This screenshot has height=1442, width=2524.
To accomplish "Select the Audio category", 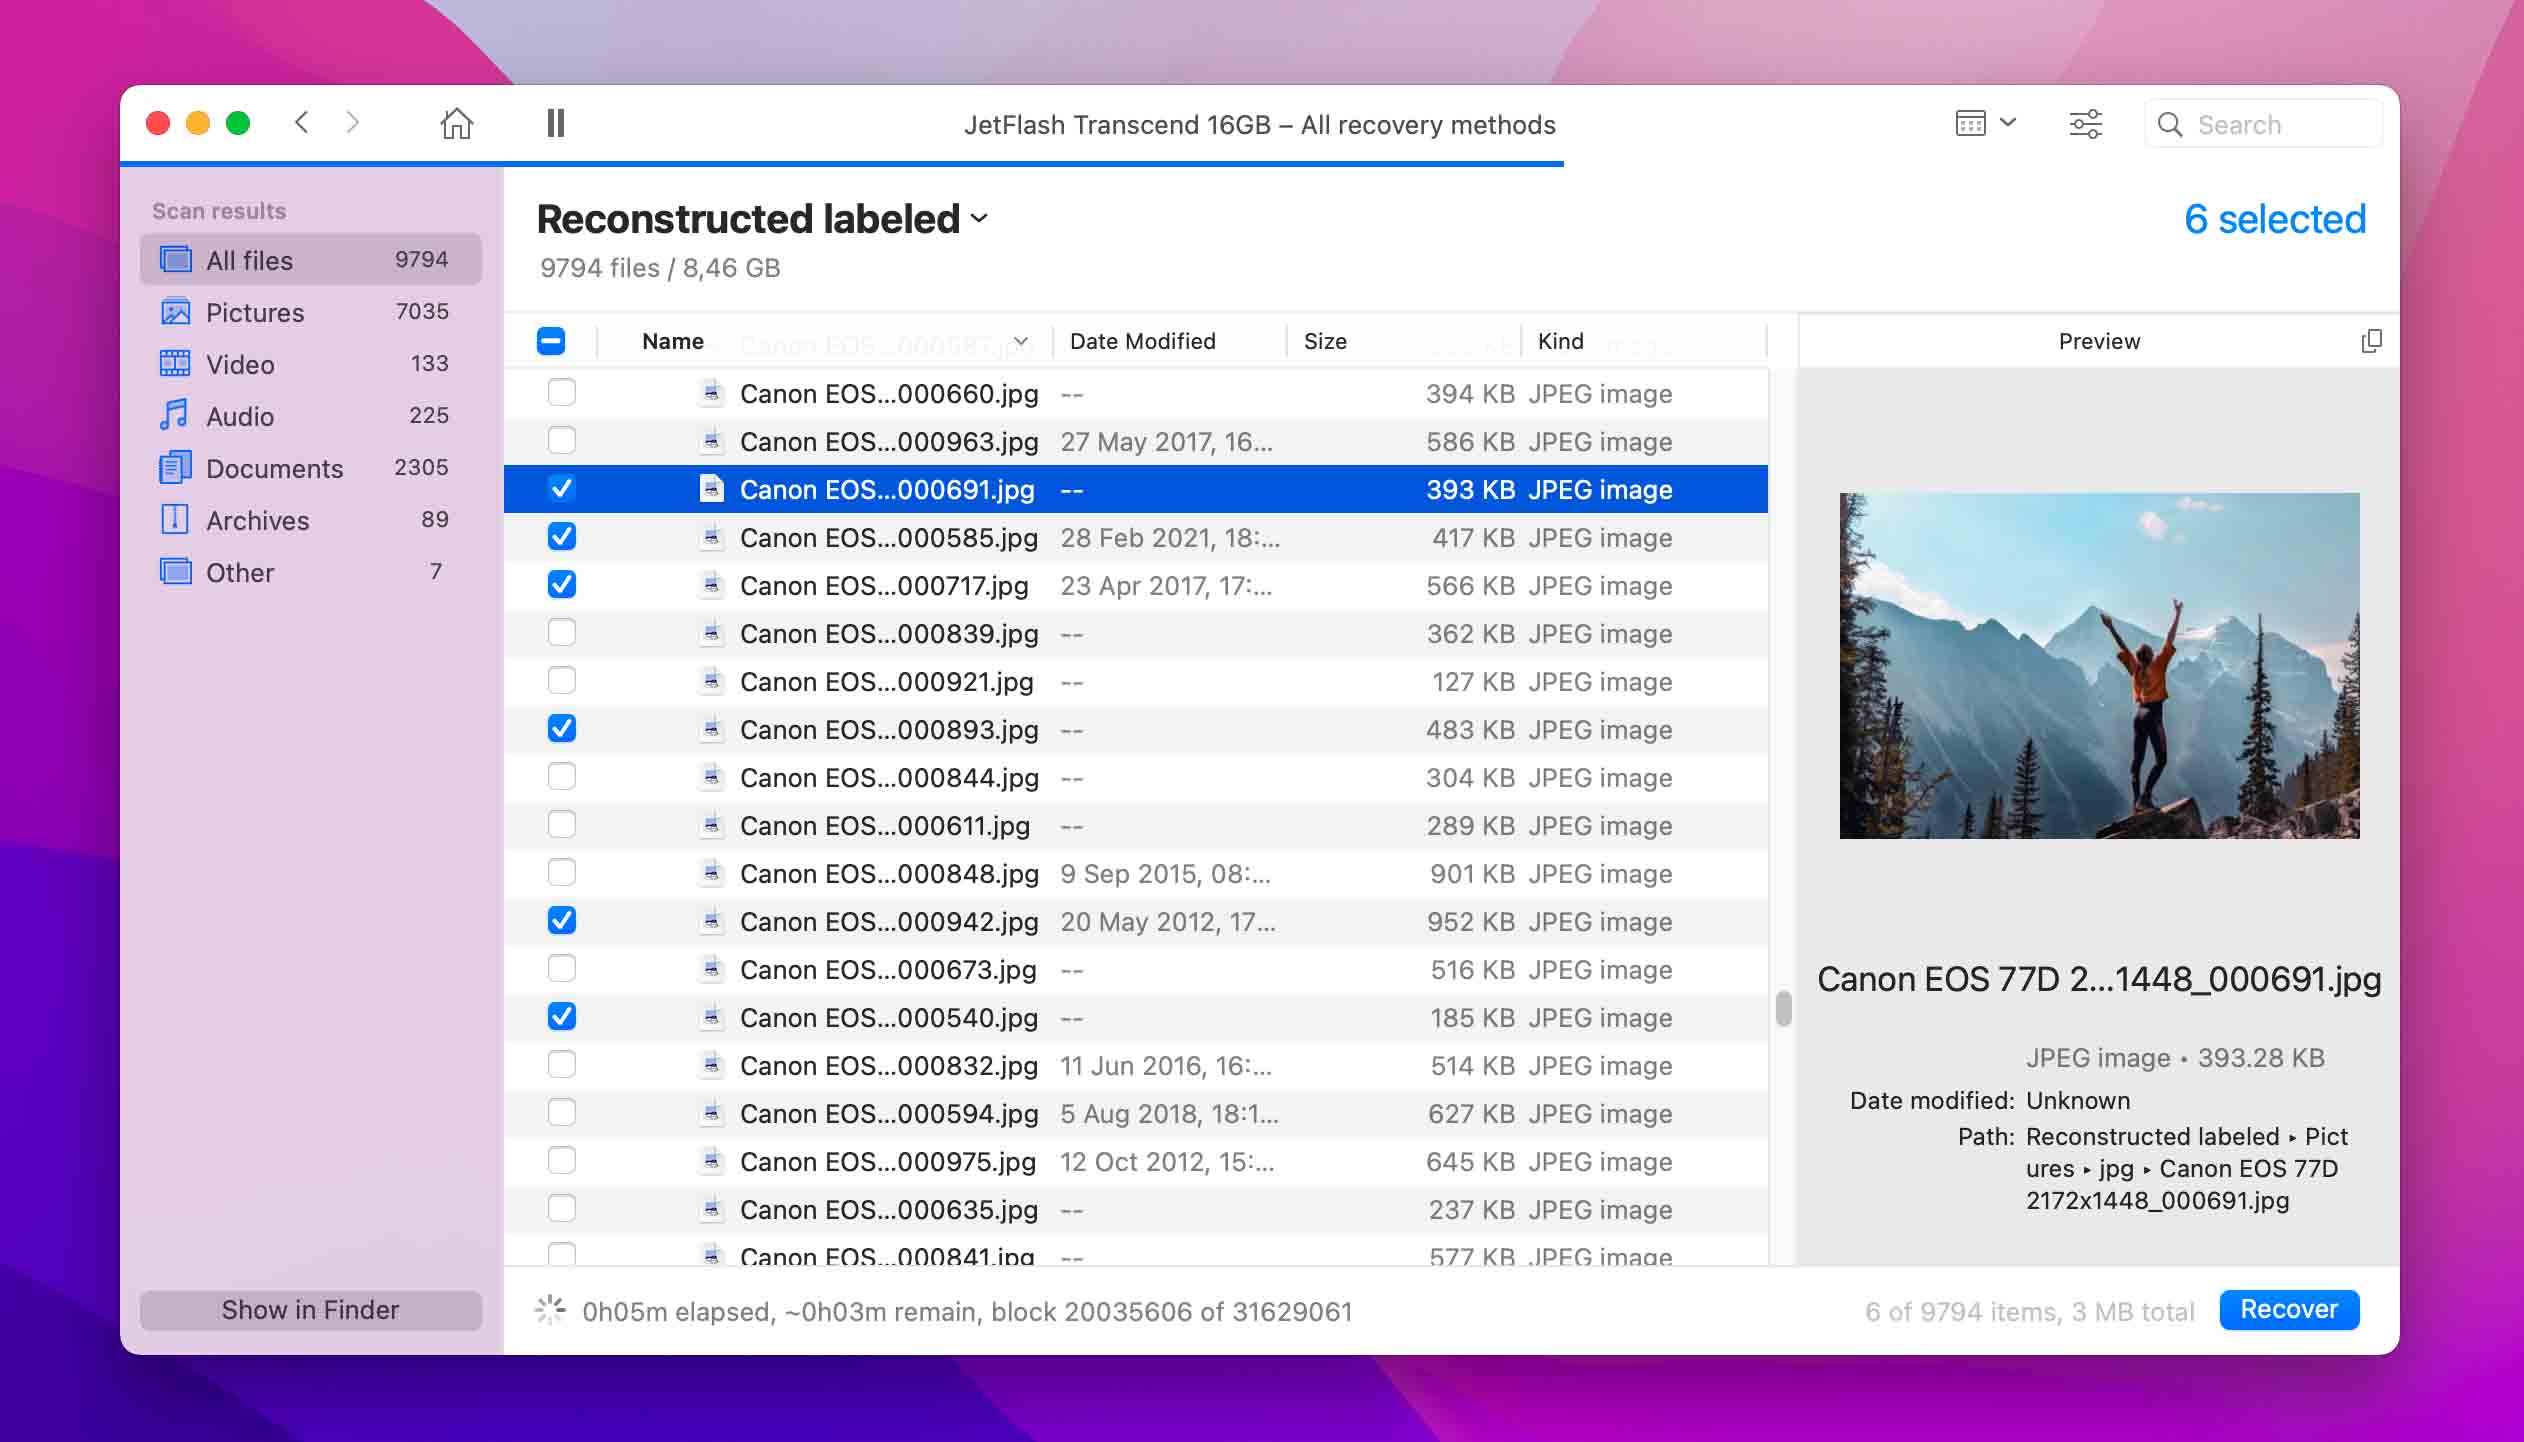I will point(311,416).
